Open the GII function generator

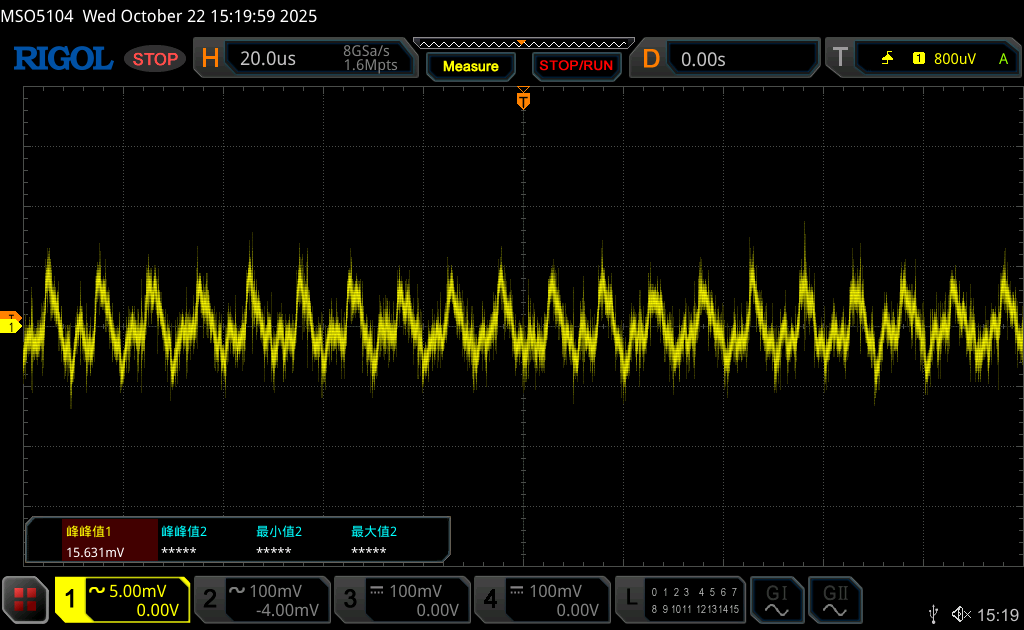tap(835, 599)
